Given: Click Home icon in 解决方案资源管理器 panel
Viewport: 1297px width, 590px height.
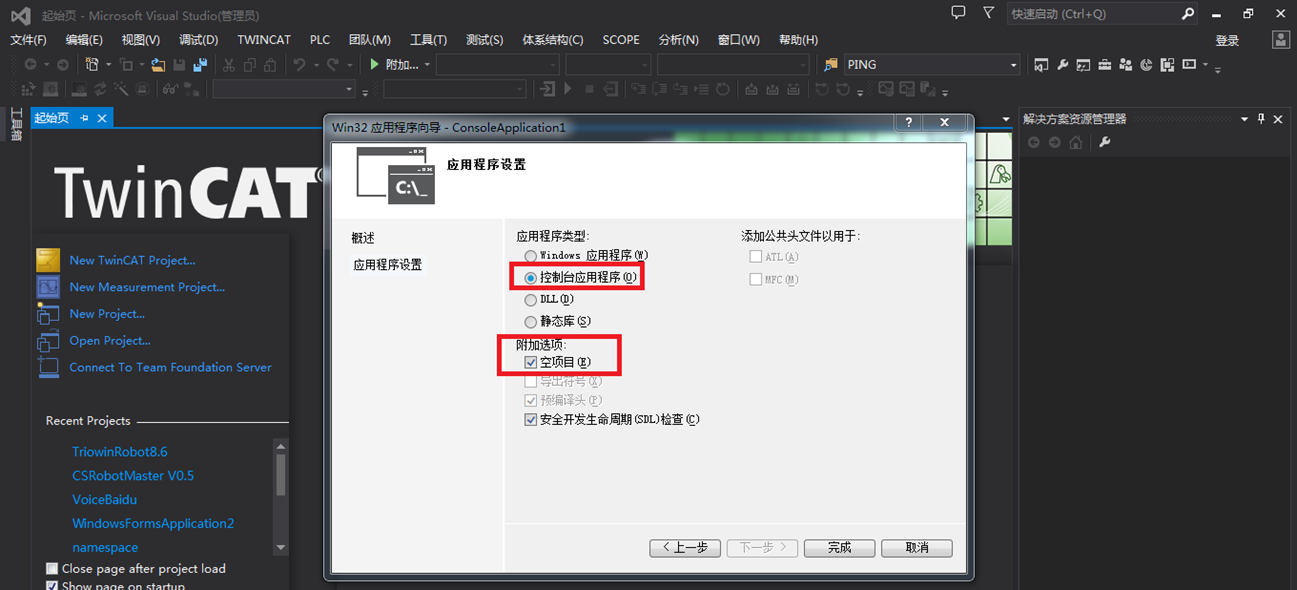Looking at the screenshot, I should (1076, 143).
